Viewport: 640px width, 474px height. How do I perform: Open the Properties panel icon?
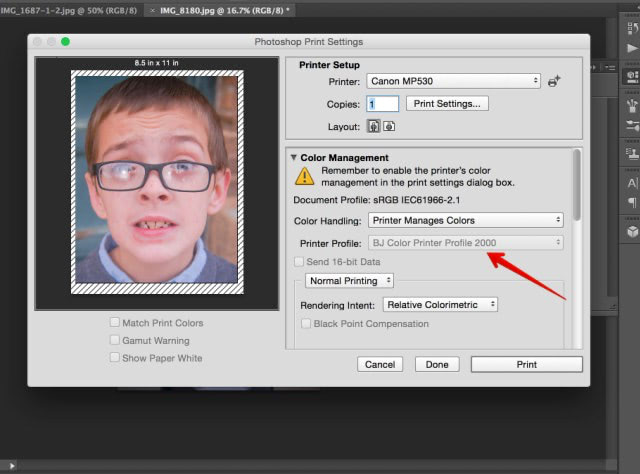coord(632,76)
